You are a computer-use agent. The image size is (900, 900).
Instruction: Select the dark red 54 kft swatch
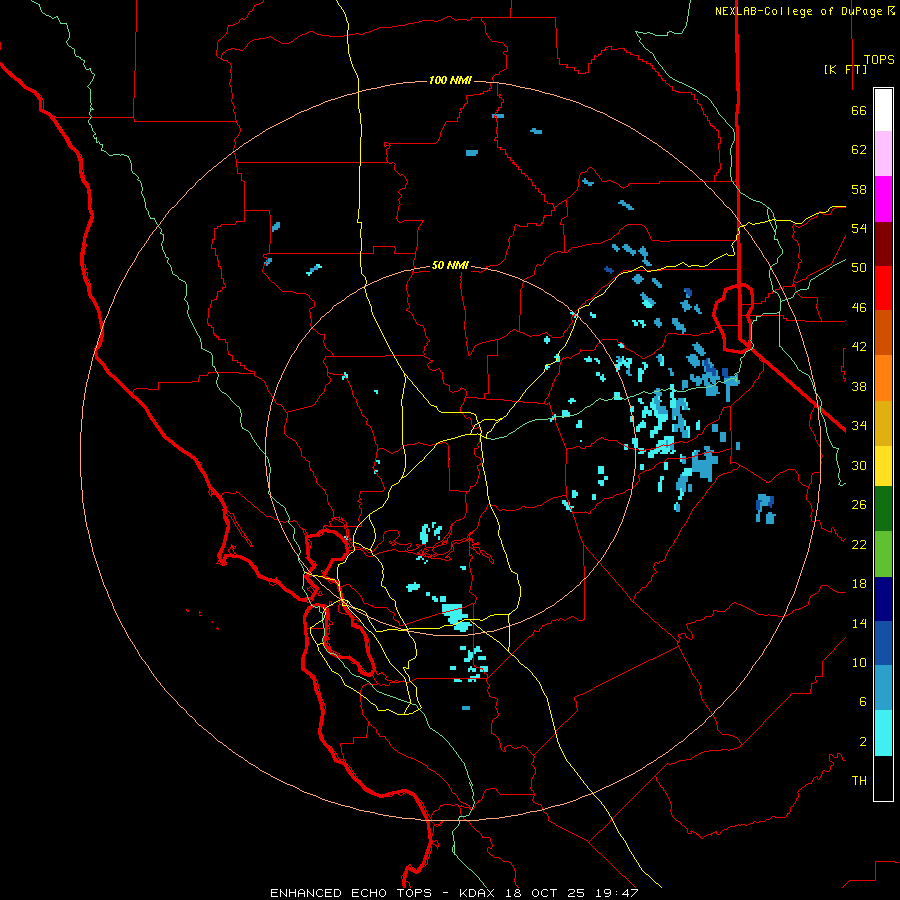click(x=883, y=244)
